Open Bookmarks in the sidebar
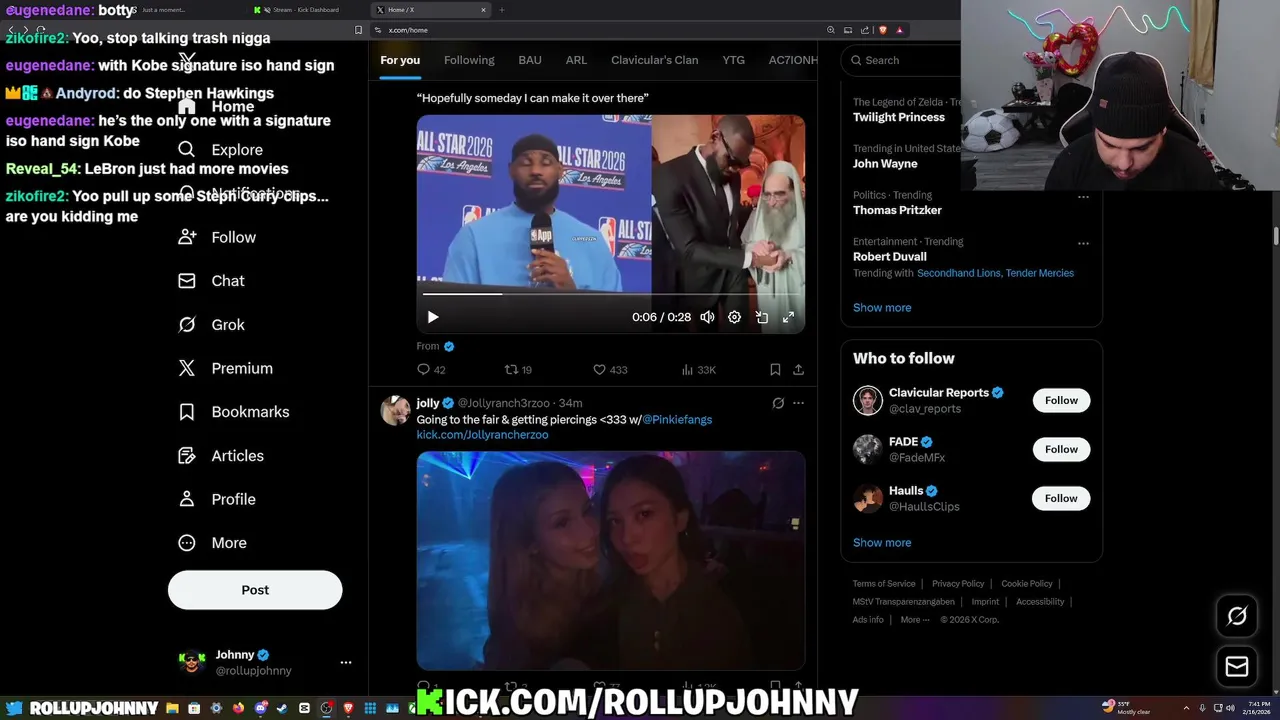The height and width of the screenshot is (720, 1280). 233,412
